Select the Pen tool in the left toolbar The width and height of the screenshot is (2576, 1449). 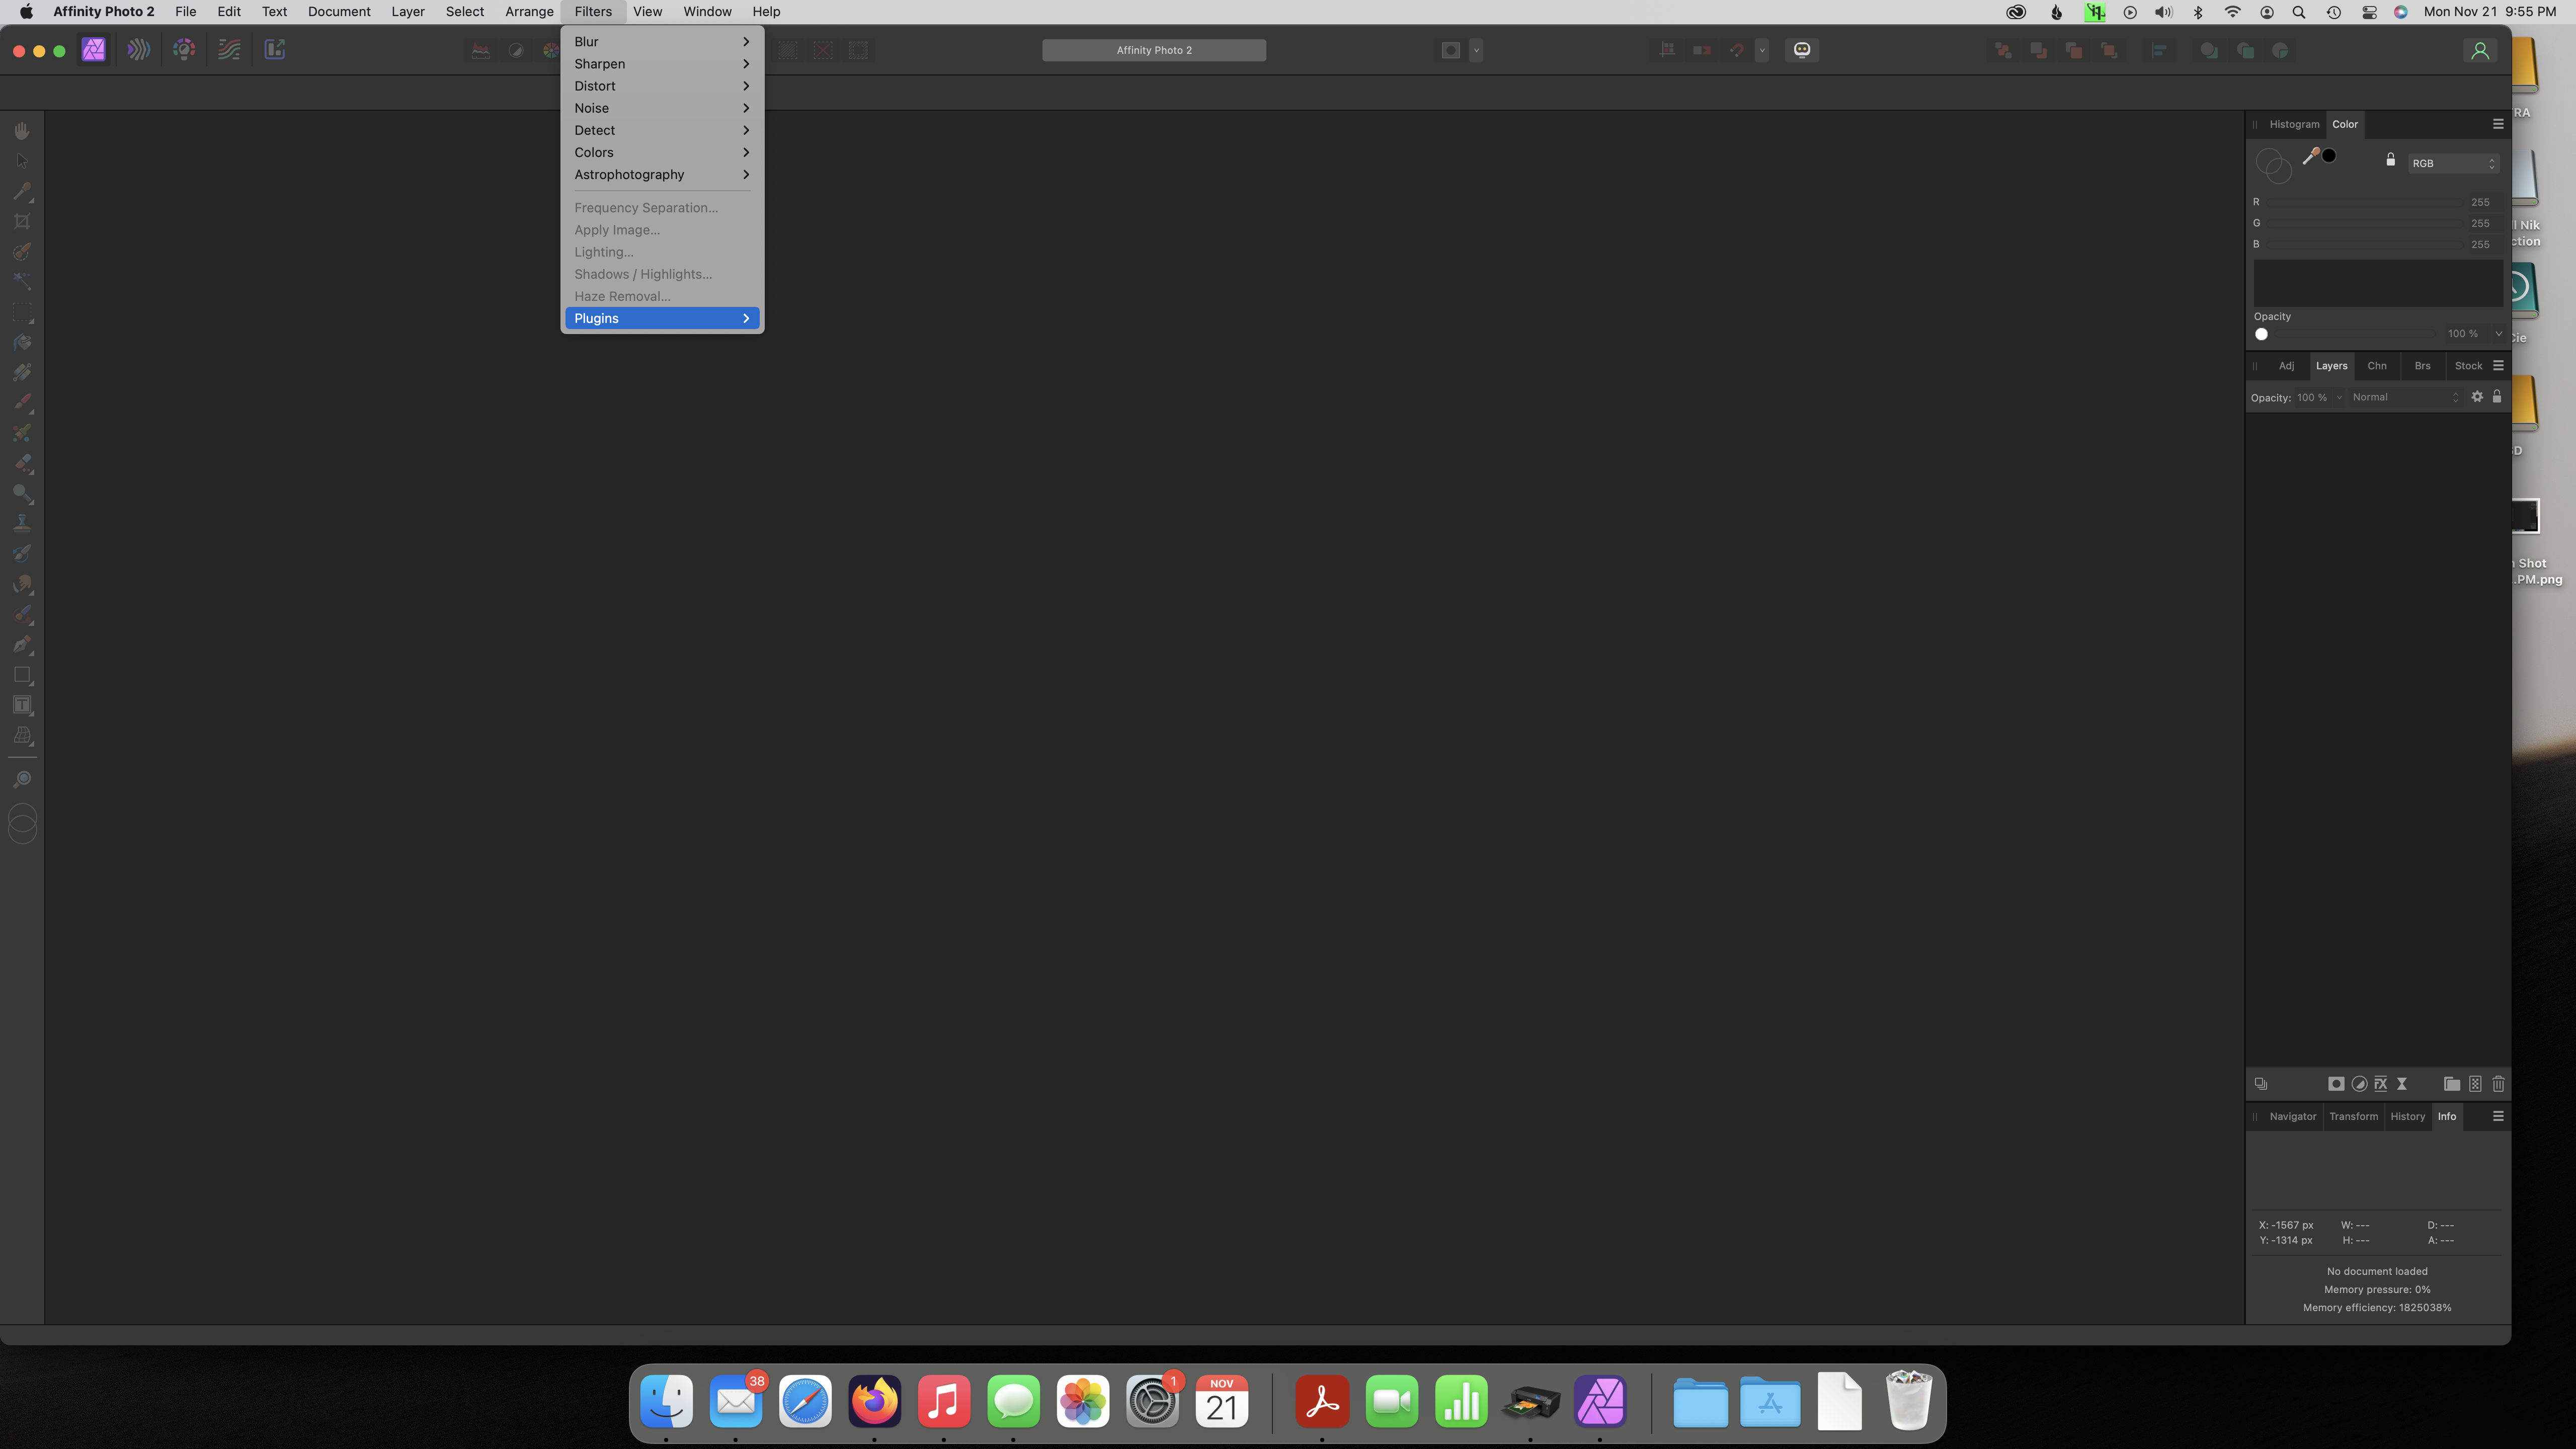[22, 645]
